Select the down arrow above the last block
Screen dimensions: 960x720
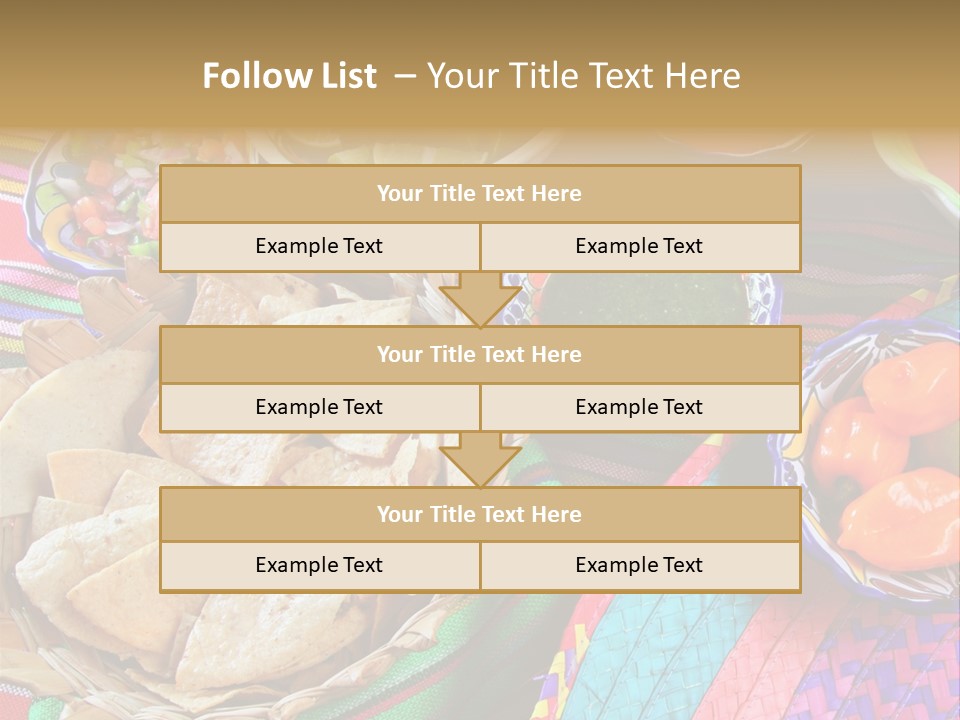(x=480, y=460)
